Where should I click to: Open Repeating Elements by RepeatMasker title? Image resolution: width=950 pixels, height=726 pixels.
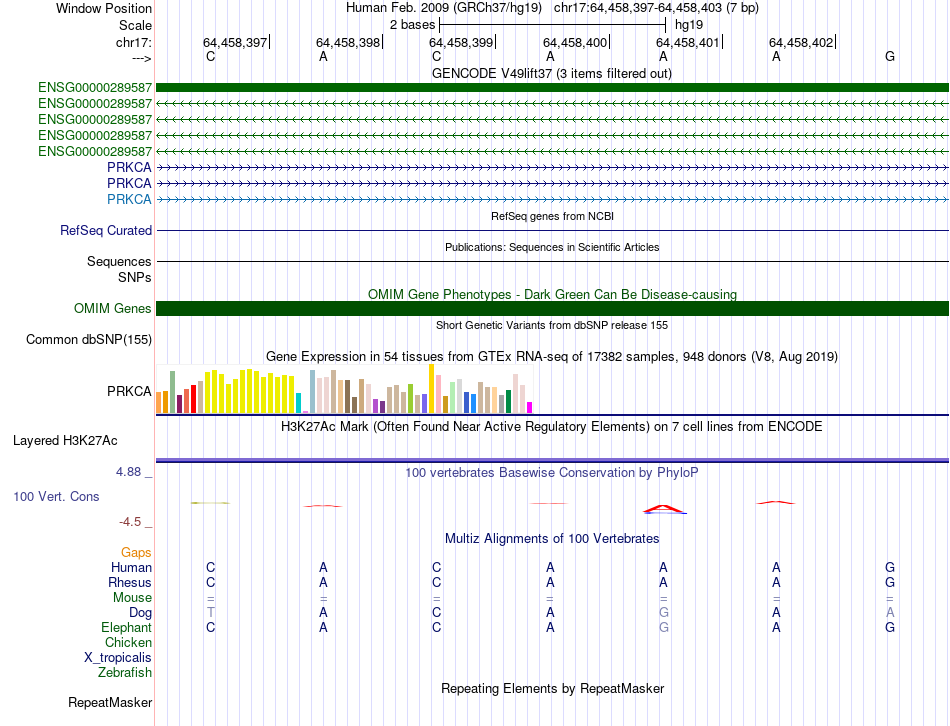tap(553, 689)
